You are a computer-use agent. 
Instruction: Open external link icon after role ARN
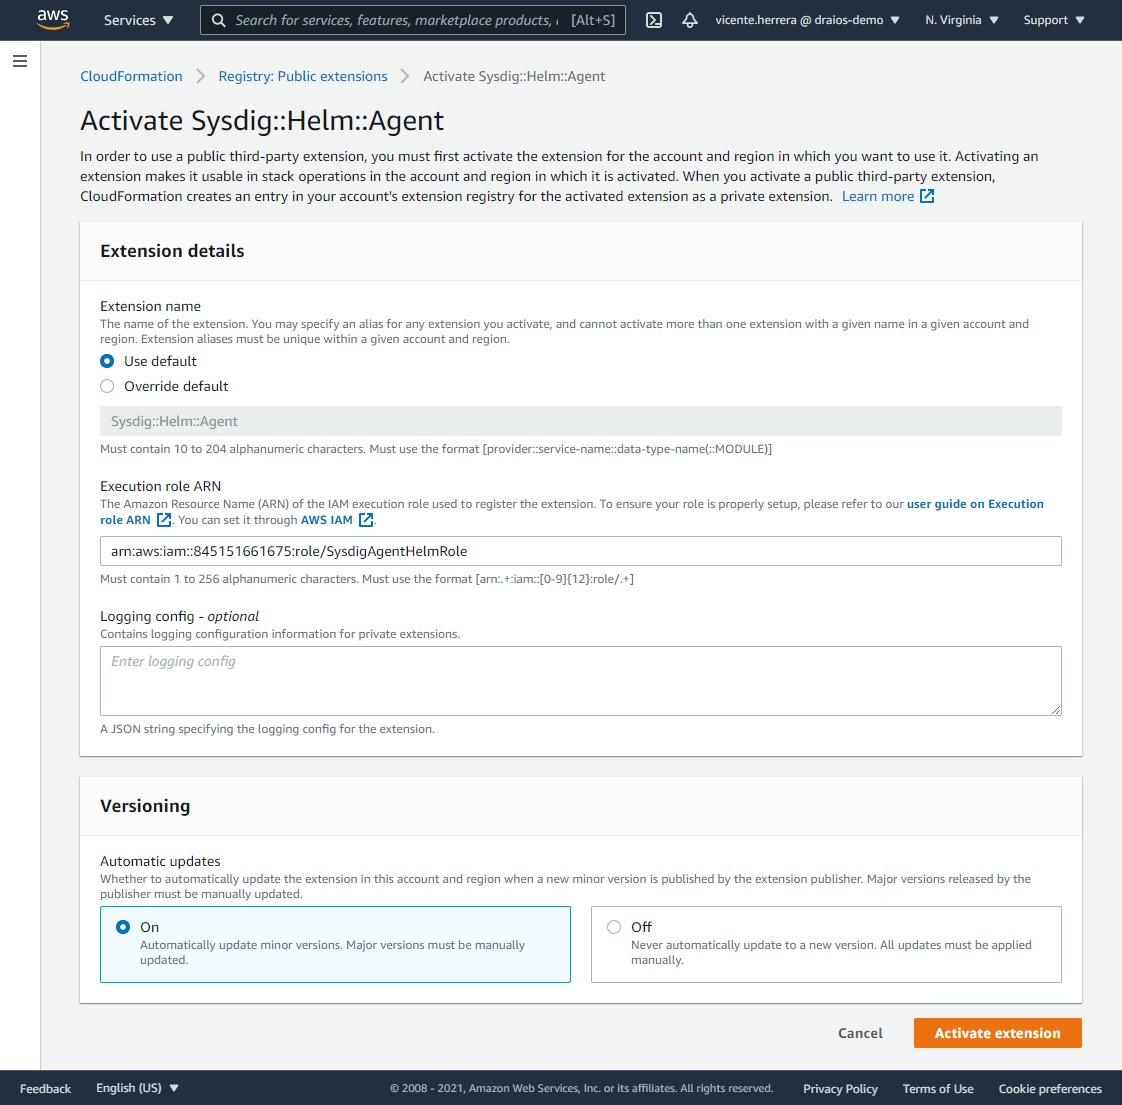click(164, 520)
